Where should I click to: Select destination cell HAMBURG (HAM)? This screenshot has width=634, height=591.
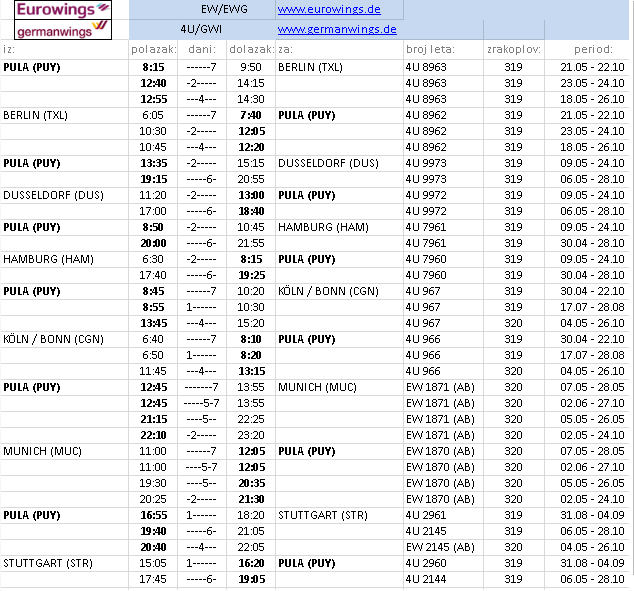[323, 227]
